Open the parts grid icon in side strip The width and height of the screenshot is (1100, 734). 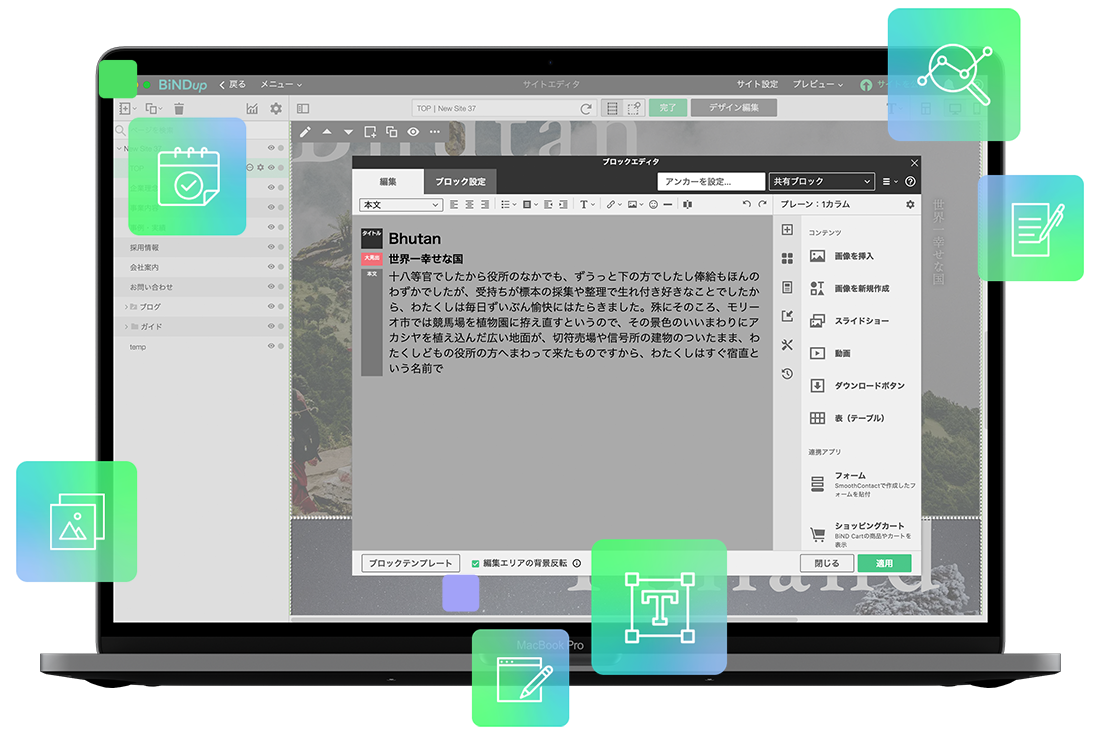click(x=787, y=258)
